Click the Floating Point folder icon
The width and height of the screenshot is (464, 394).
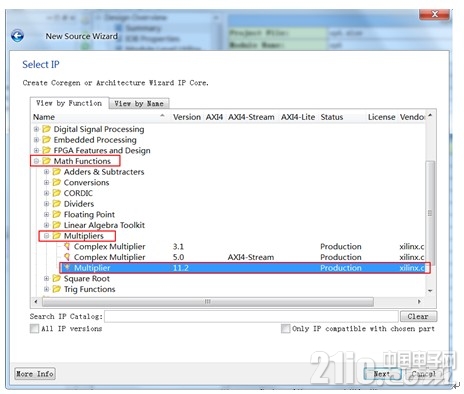coord(57,214)
